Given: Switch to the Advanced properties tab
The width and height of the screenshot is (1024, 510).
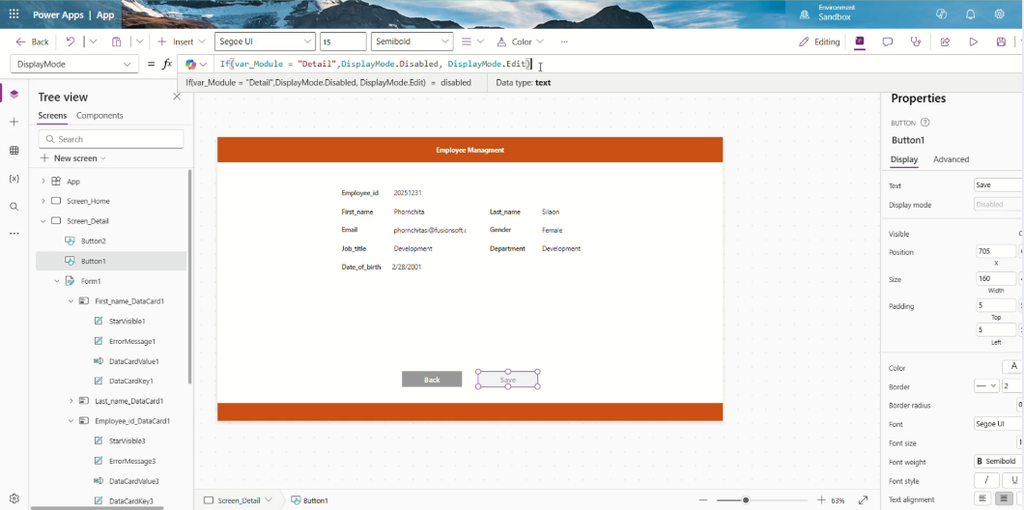Looking at the screenshot, I should [951, 159].
